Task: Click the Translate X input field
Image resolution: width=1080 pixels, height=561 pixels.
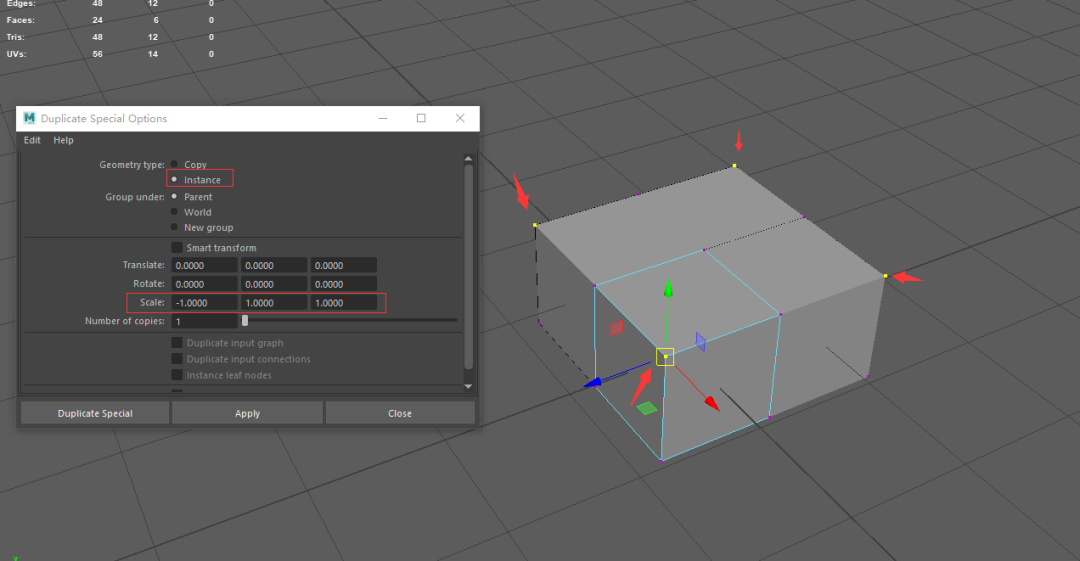Action: [205, 265]
